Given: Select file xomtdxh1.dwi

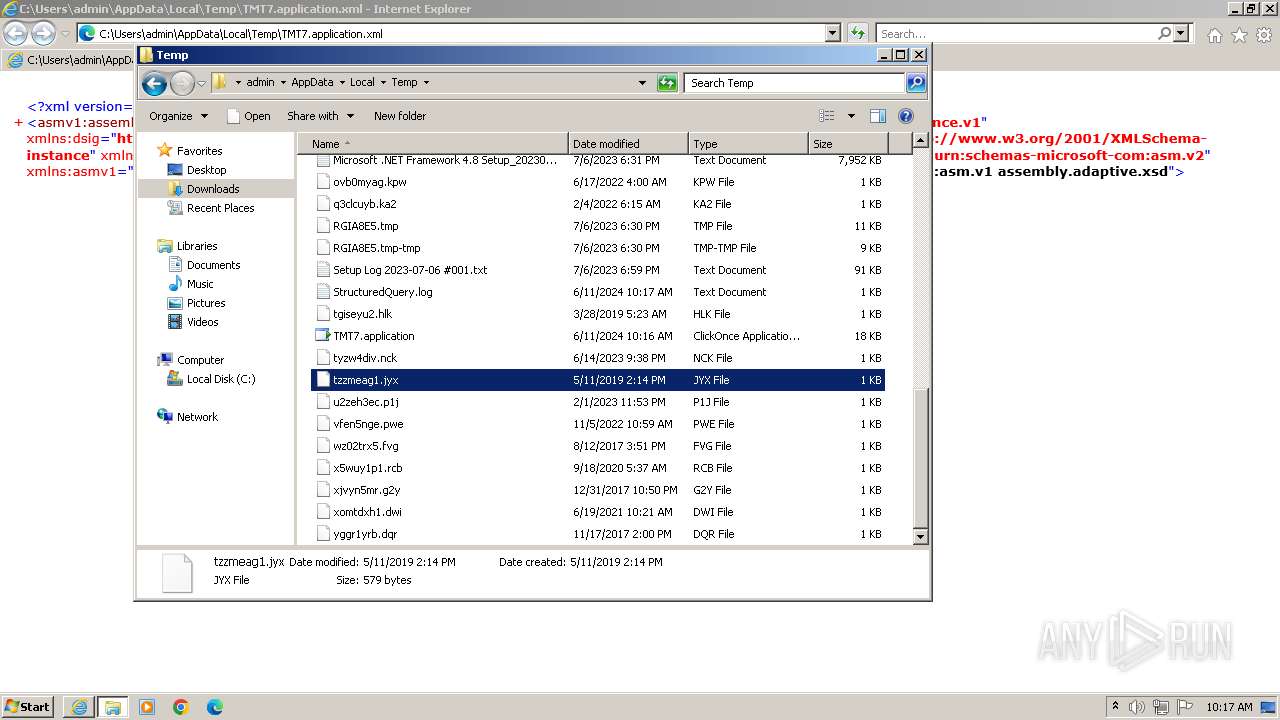Looking at the screenshot, I should click(367, 512).
